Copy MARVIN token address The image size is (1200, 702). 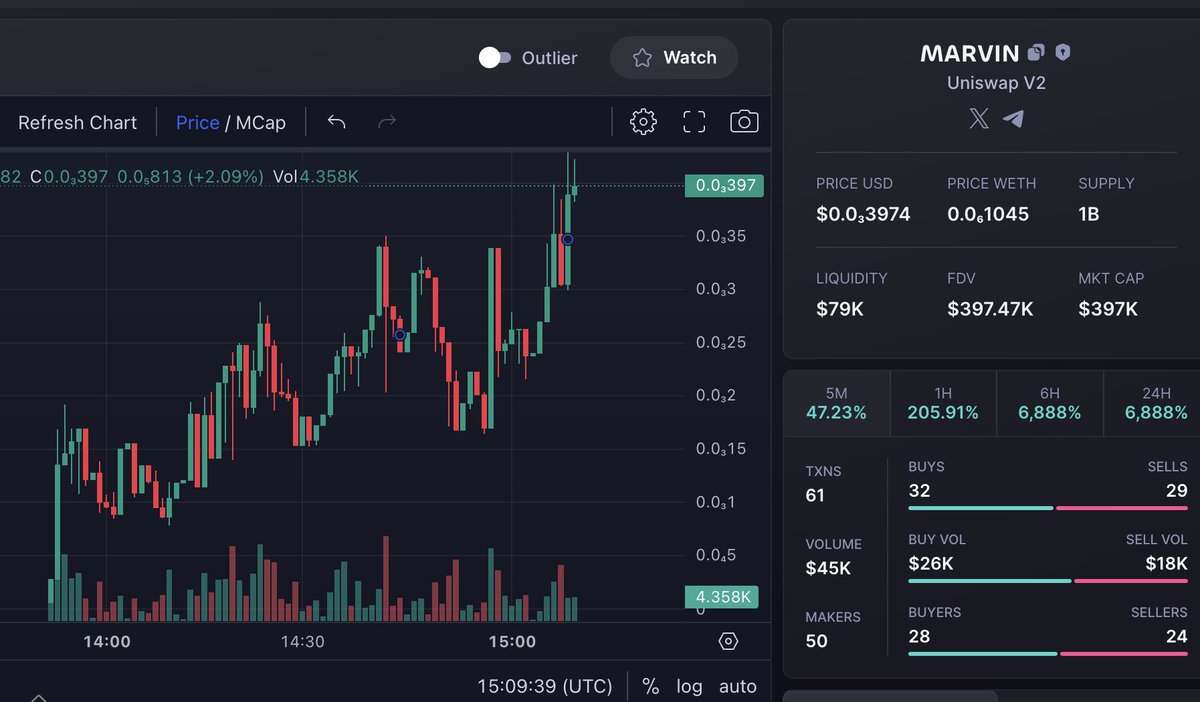pos(1036,52)
